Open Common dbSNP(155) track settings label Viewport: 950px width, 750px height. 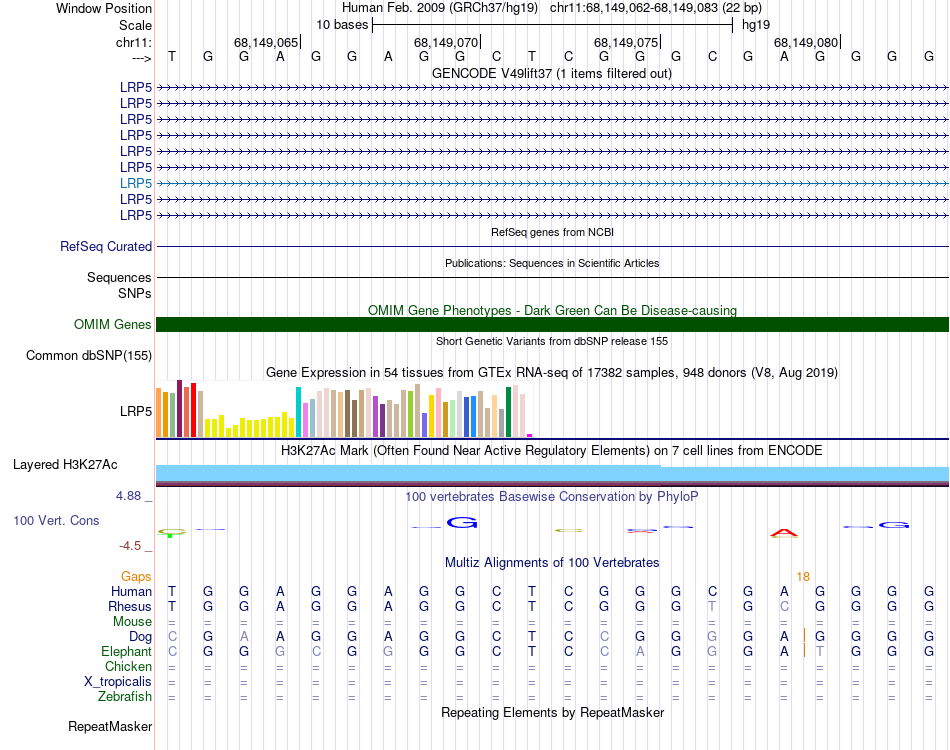89,355
